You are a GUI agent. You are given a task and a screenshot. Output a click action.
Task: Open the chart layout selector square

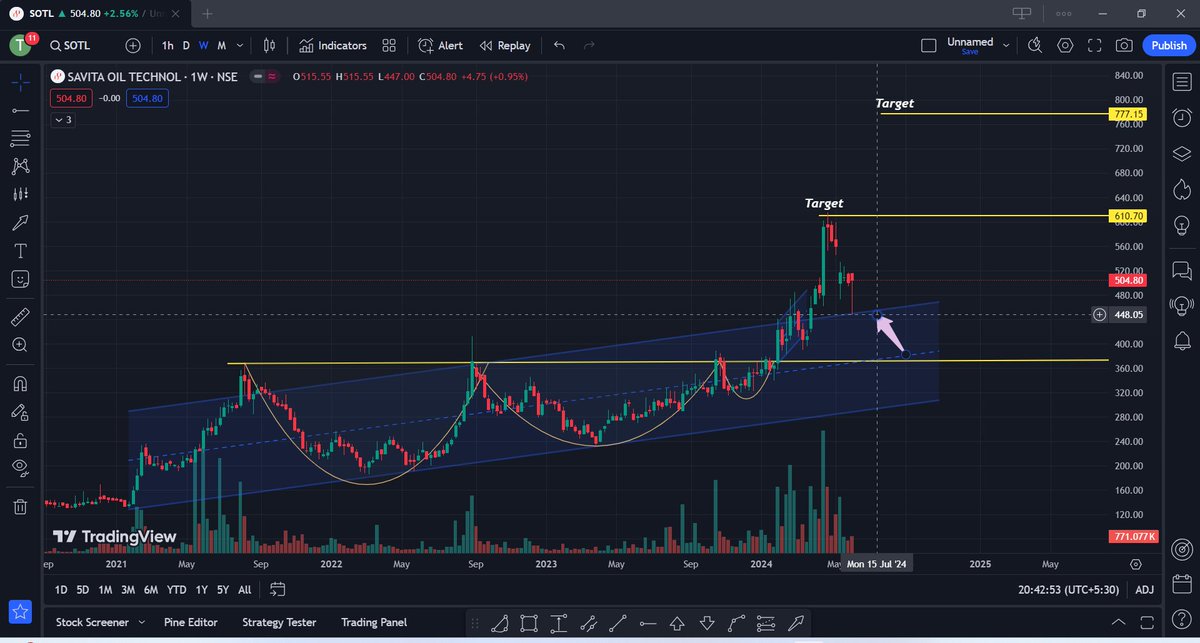pos(929,45)
